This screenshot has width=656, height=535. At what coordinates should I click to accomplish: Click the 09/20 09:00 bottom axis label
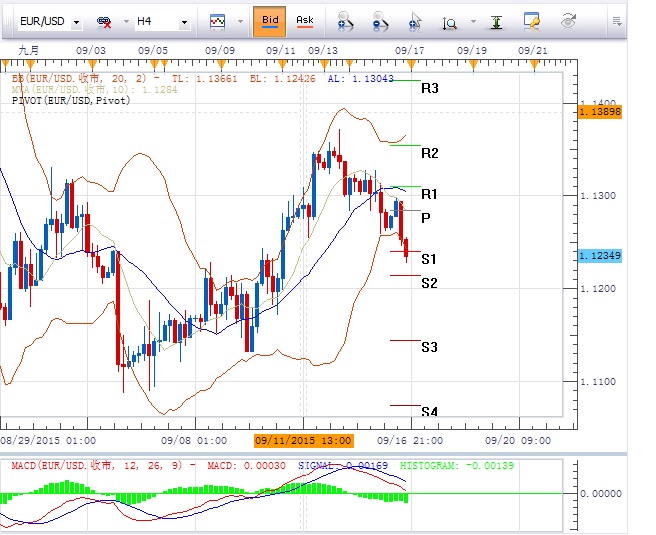pyautogui.click(x=518, y=440)
